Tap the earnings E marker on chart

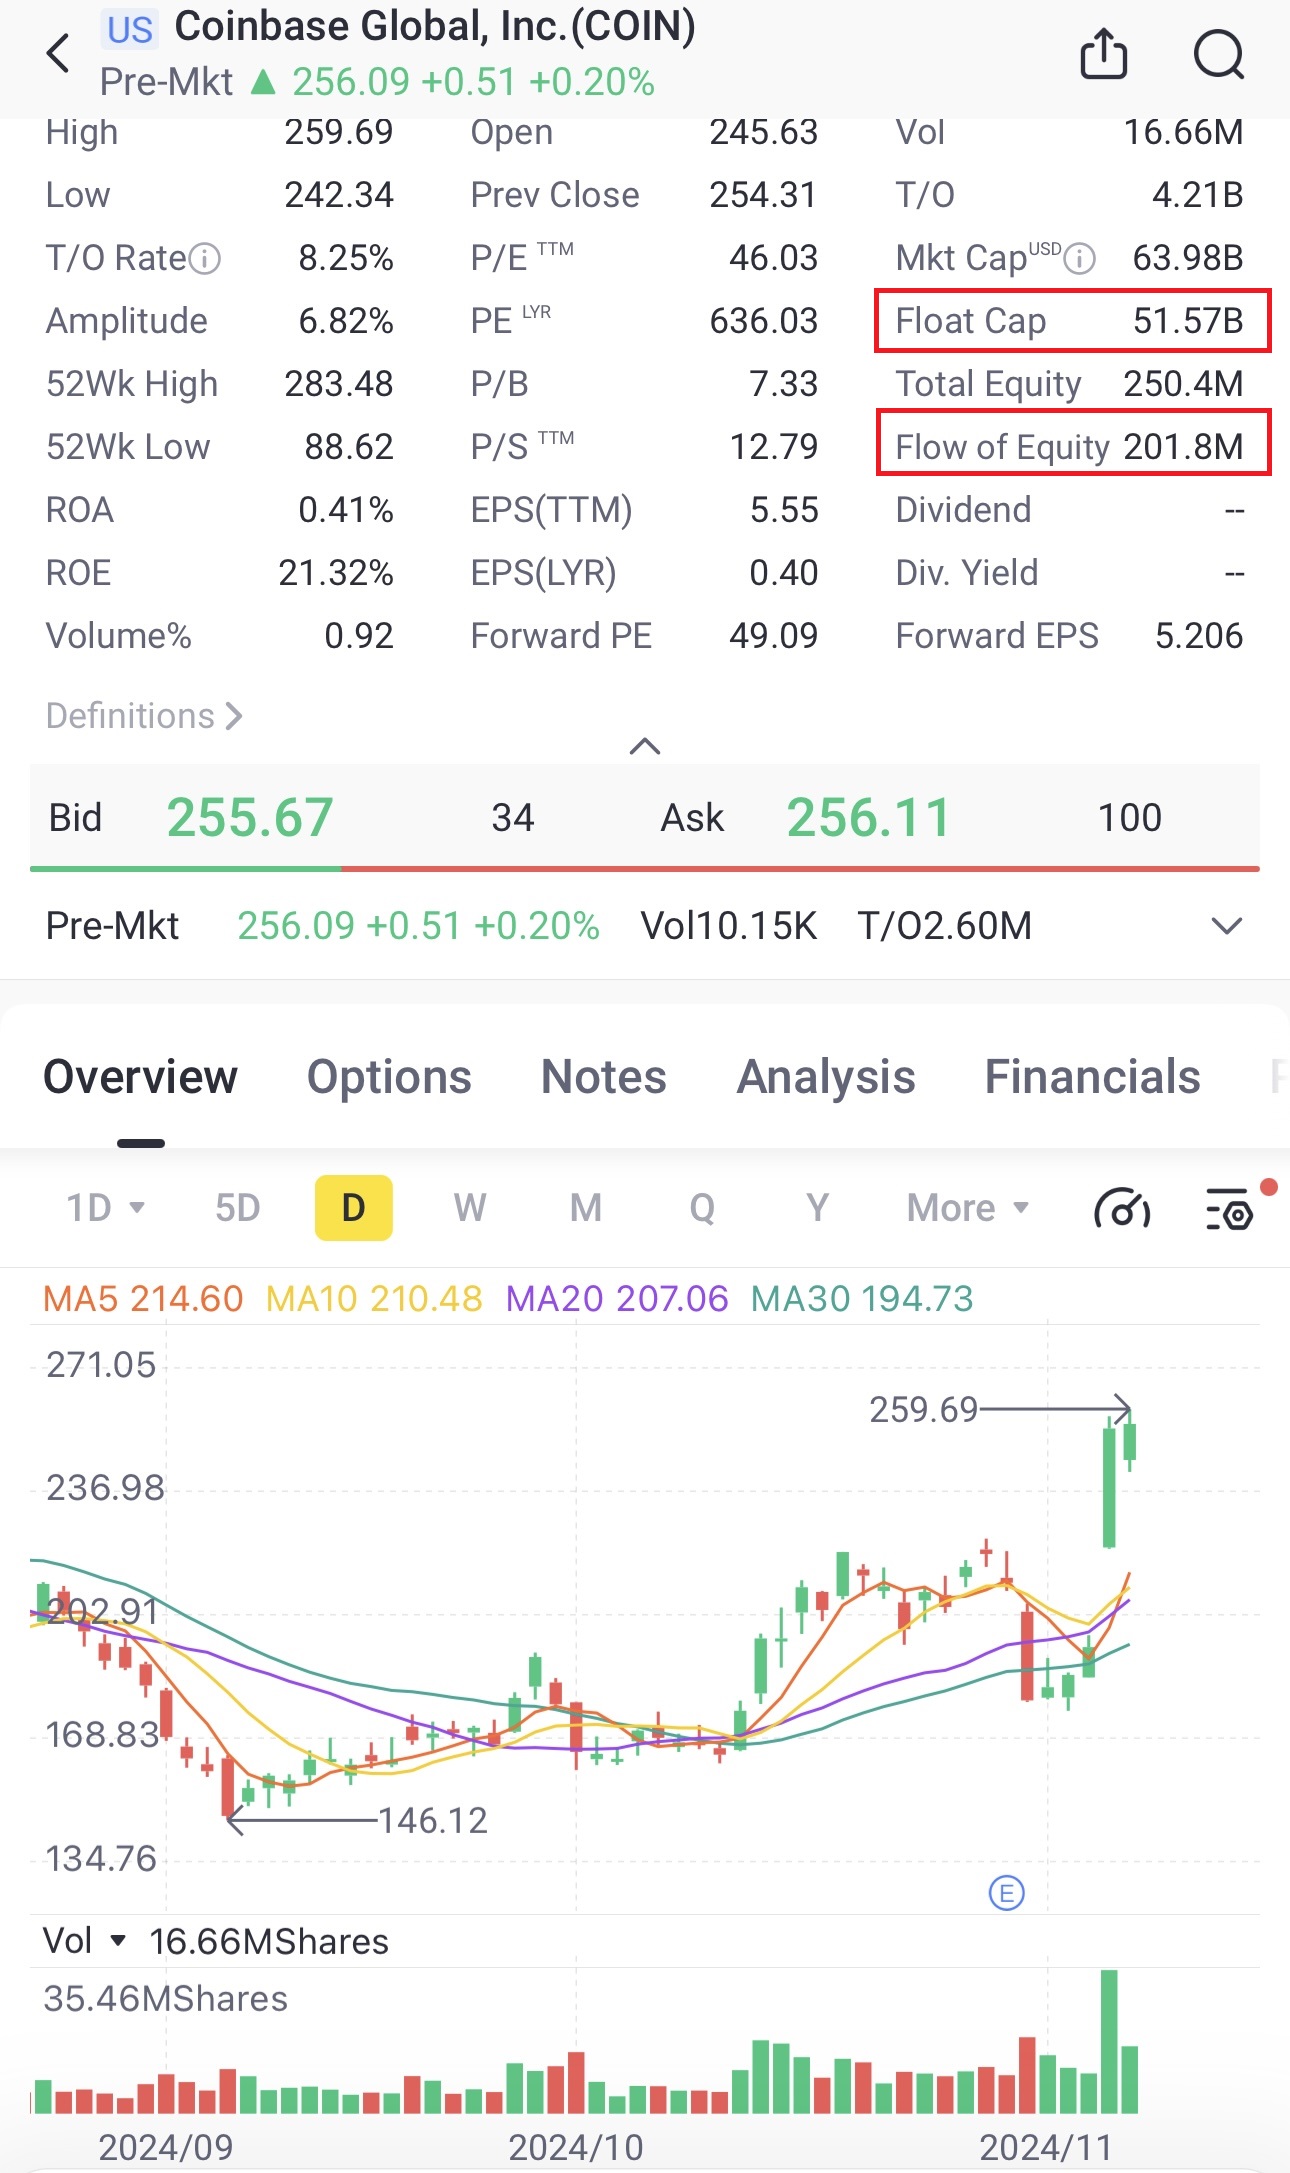point(1006,1893)
